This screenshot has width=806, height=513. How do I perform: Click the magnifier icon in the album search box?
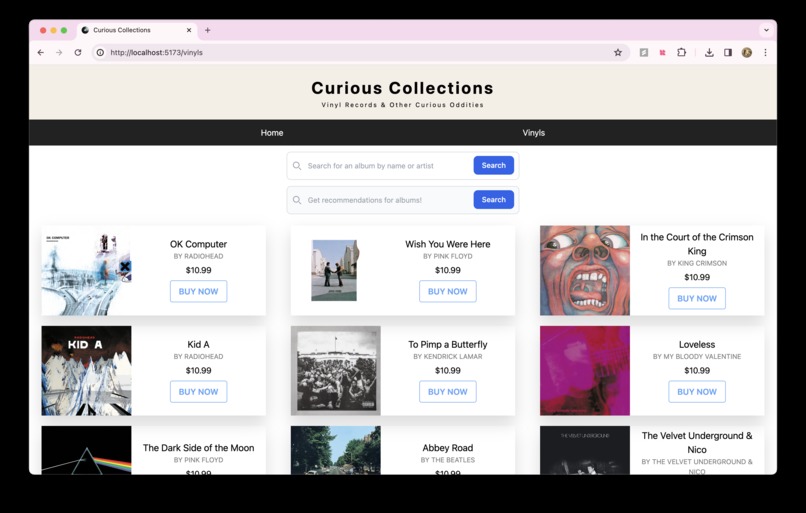(x=297, y=166)
